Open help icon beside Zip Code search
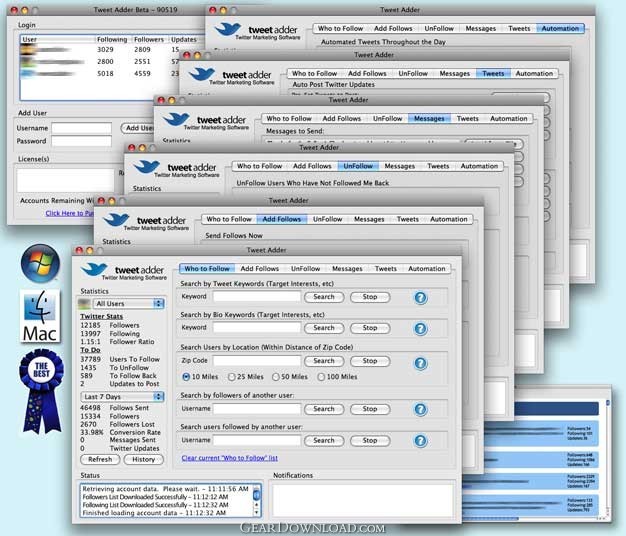This screenshot has height=536, width=626. pyautogui.click(x=421, y=361)
